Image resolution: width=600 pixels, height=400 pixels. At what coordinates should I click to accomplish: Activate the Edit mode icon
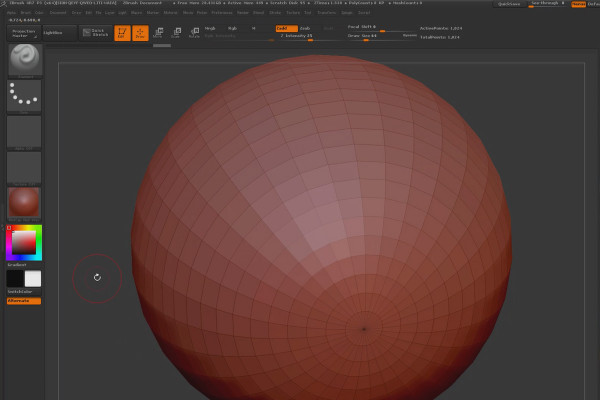click(x=122, y=33)
